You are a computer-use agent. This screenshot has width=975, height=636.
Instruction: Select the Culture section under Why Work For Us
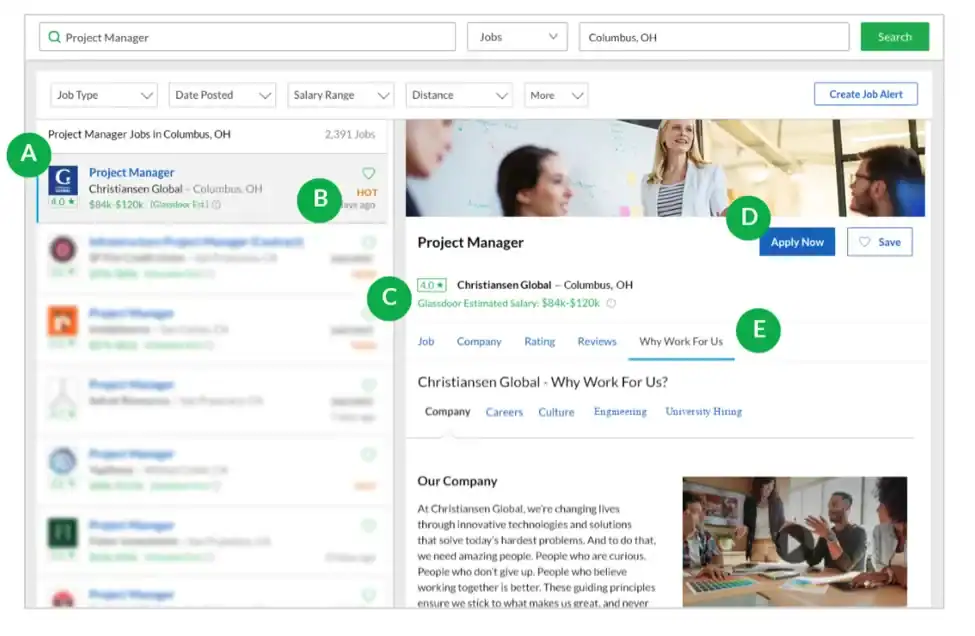point(556,411)
